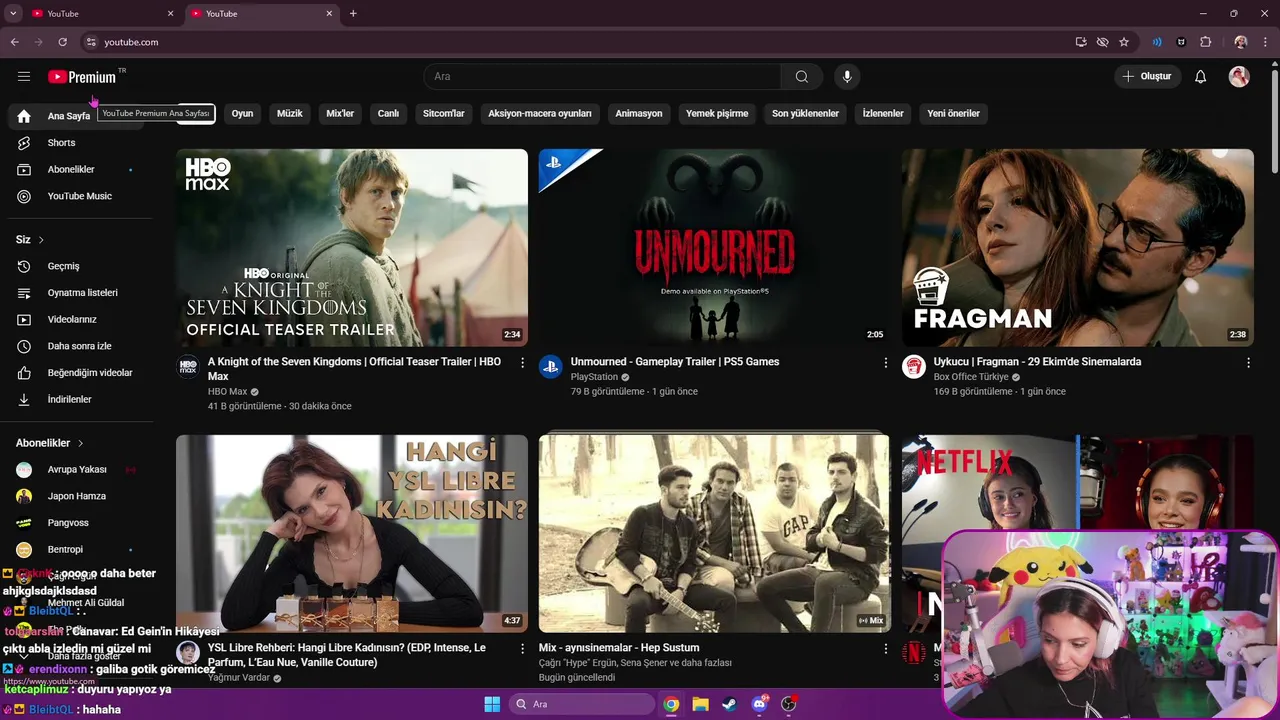Open Box Office Türkiye channel avatar

point(913,366)
